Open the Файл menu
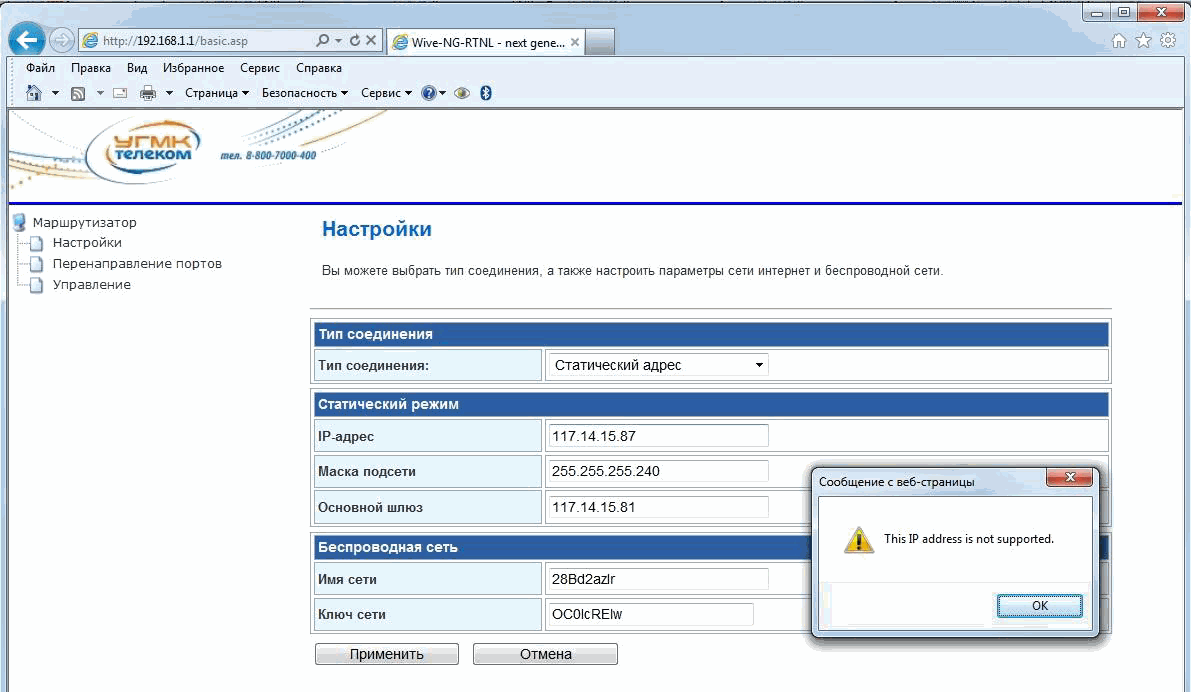The height and width of the screenshot is (692, 1191). point(41,68)
